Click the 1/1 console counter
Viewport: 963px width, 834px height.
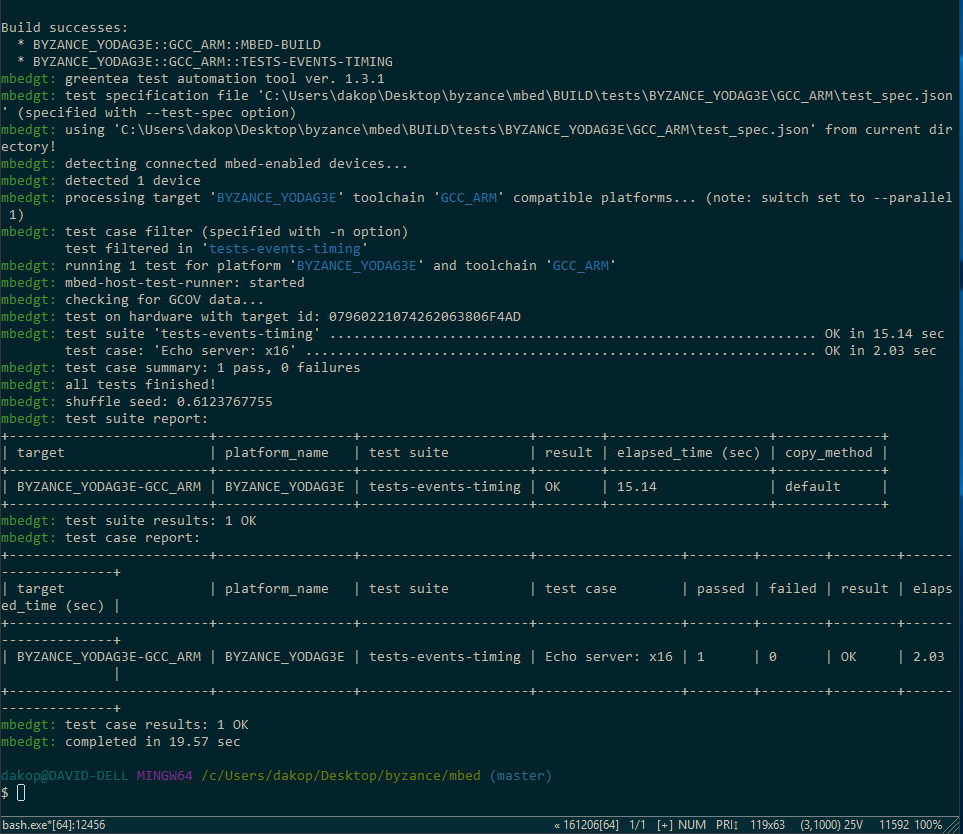tap(637, 825)
